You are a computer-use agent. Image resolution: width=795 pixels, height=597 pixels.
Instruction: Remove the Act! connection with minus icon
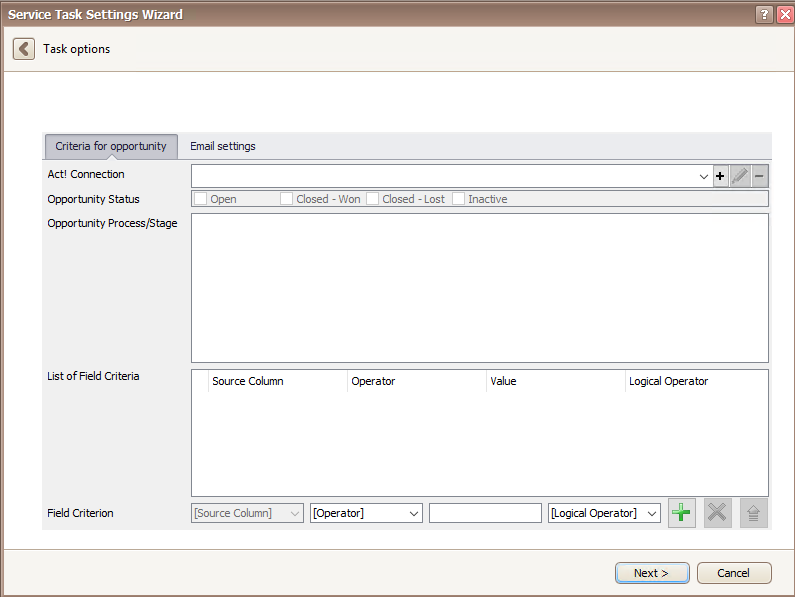760,176
